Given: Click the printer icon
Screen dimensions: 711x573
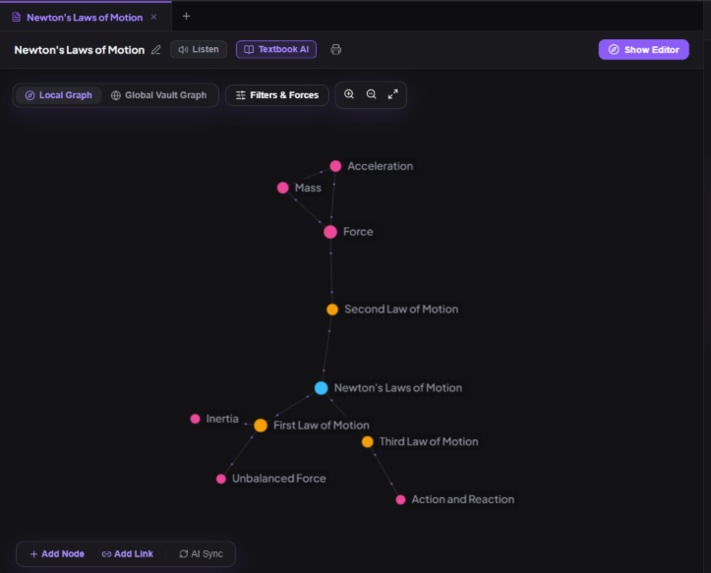Looking at the screenshot, I should coord(336,49).
